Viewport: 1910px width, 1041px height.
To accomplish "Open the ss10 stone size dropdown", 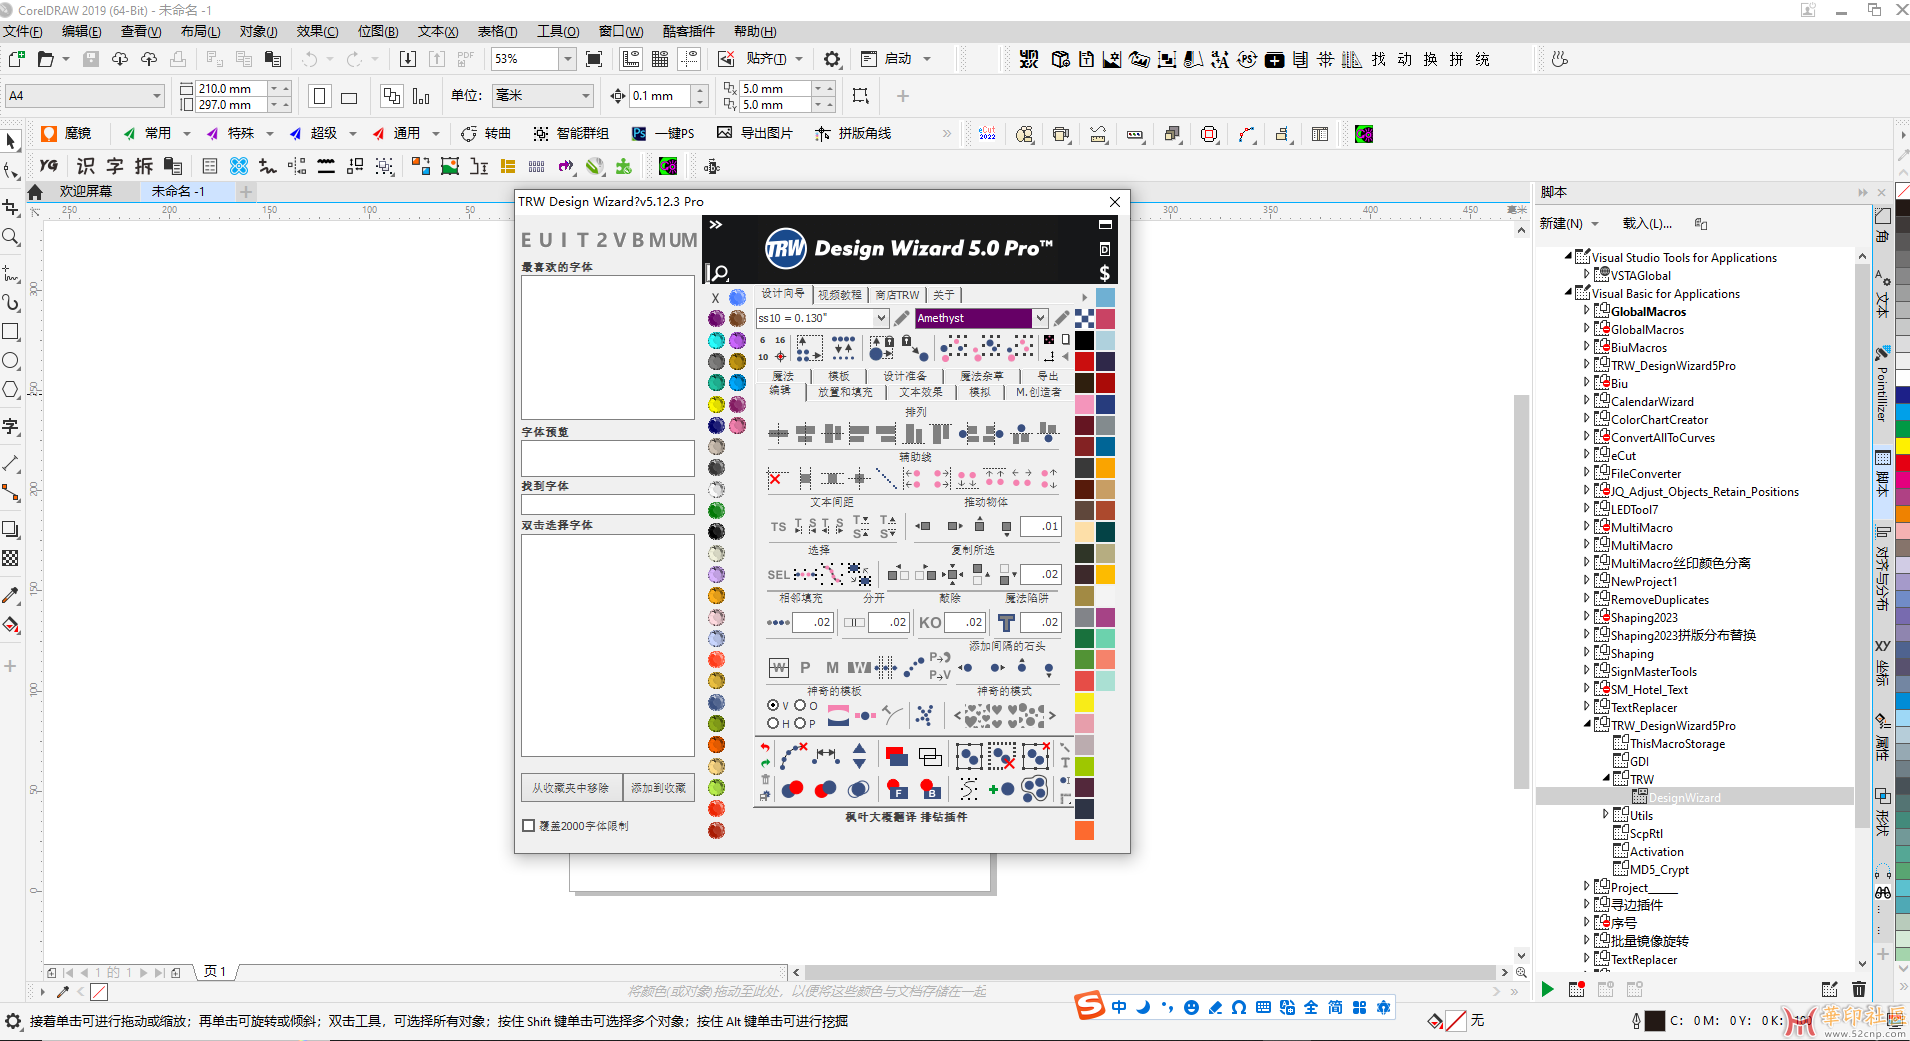I will pos(881,318).
